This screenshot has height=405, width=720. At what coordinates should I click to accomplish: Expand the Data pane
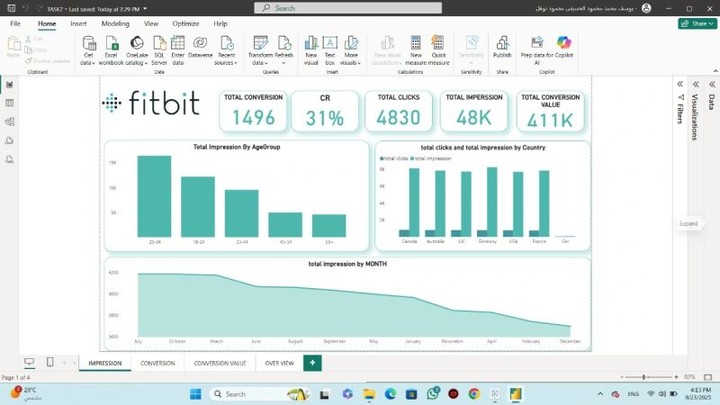coord(712,84)
